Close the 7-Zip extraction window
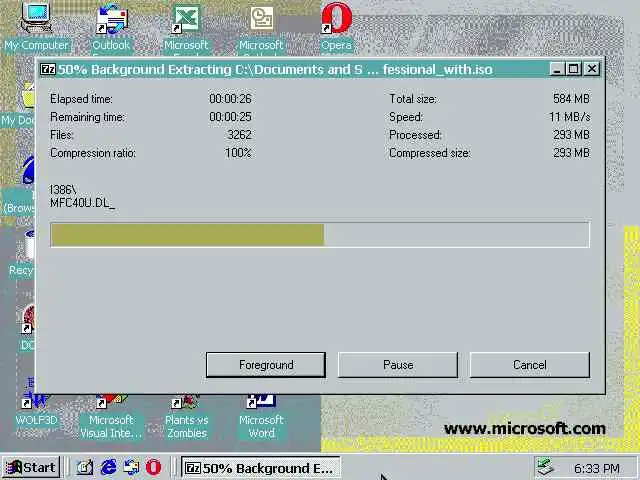This screenshot has width=640, height=480. pyautogui.click(x=592, y=69)
